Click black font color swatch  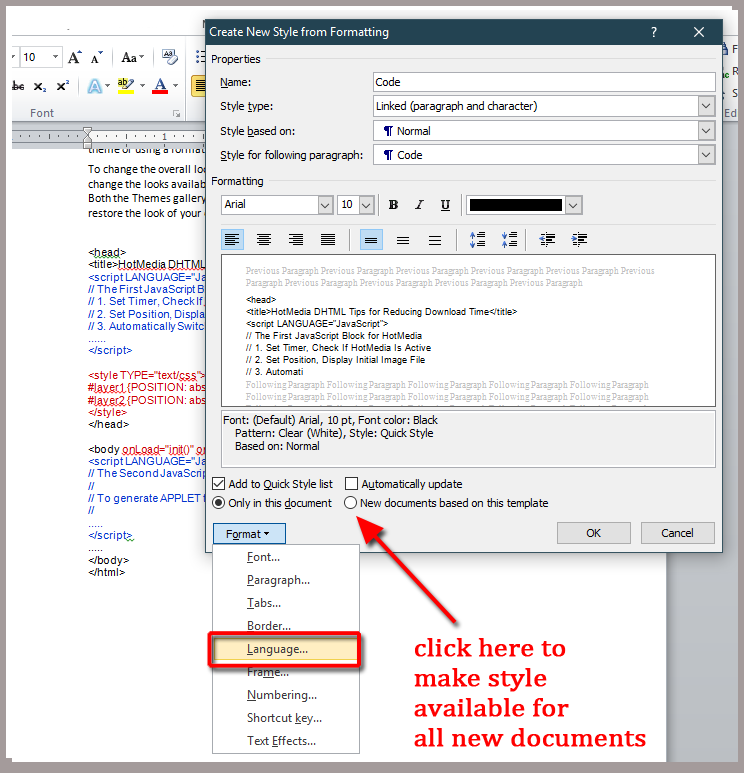pyautogui.click(x=516, y=205)
